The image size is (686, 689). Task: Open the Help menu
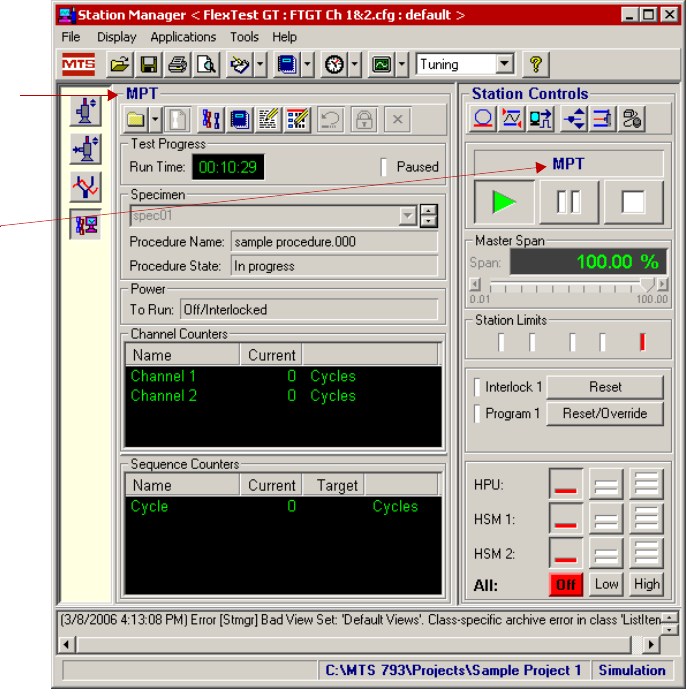click(284, 37)
